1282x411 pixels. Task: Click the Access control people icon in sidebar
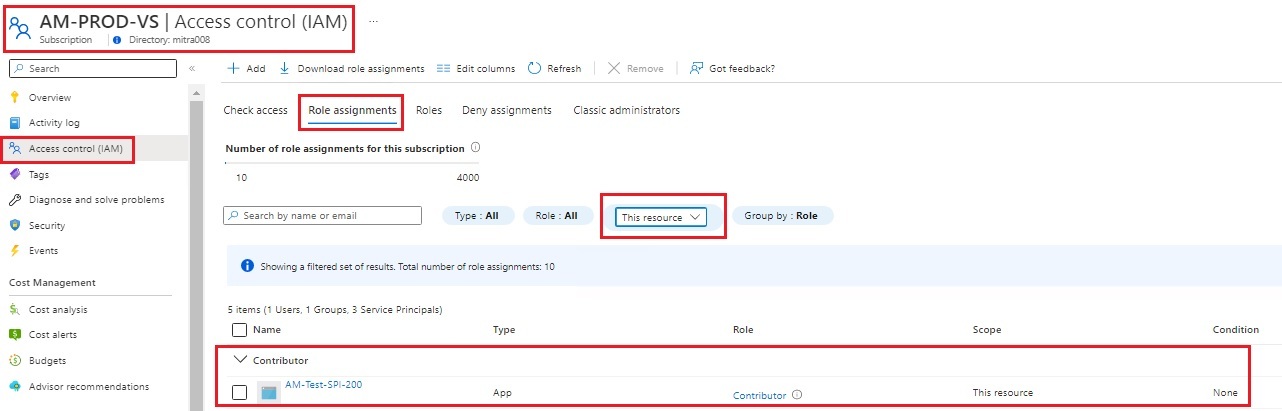coord(14,149)
